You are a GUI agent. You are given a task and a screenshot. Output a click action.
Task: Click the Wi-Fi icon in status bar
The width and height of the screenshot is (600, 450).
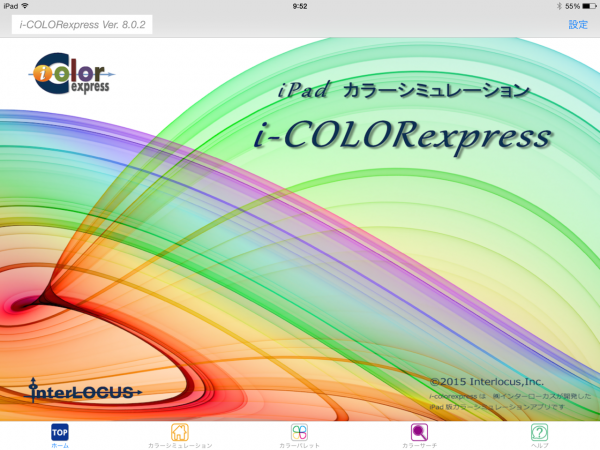pos(25,6)
